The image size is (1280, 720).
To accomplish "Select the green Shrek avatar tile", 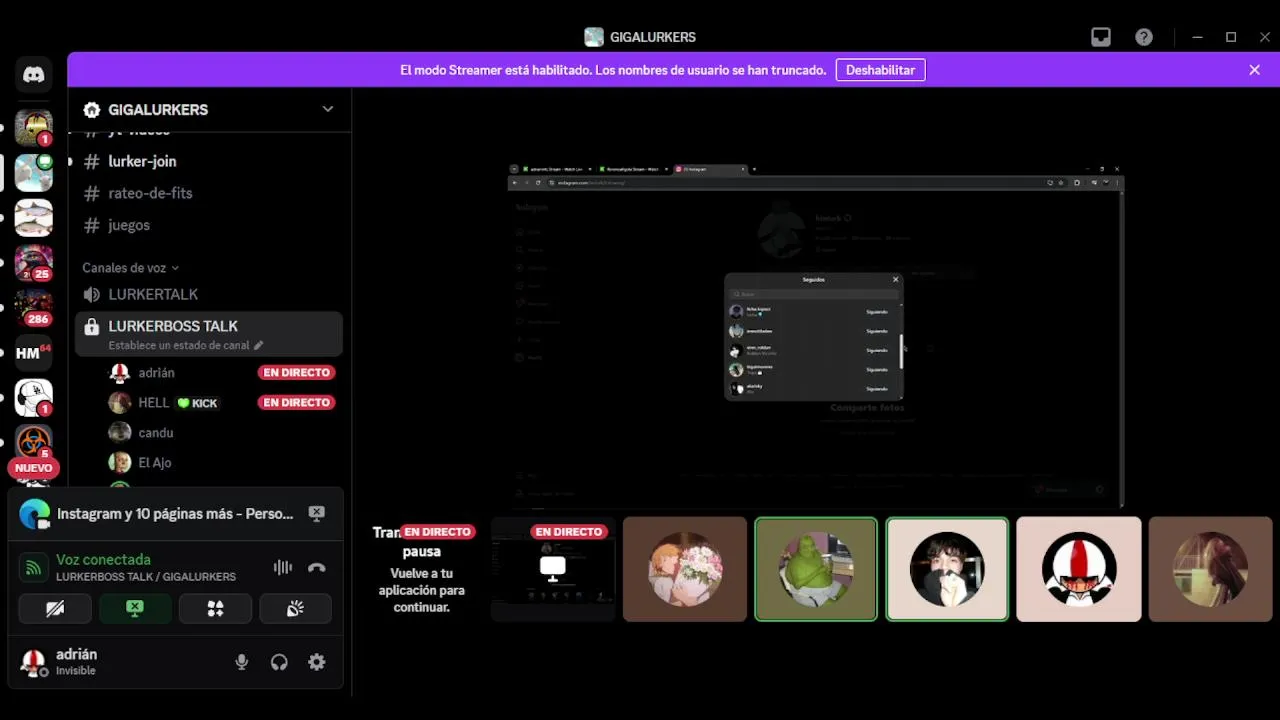I will 816,569.
